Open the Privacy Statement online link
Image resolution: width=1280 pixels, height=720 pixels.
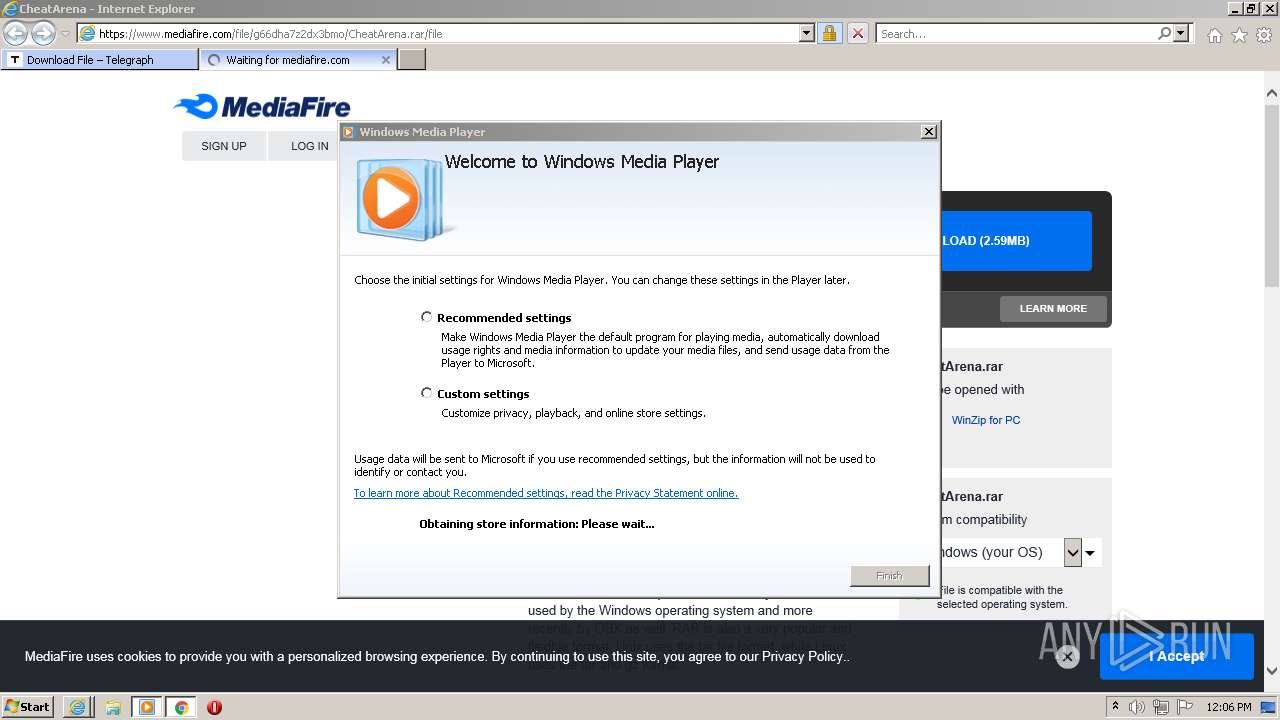pos(546,493)
